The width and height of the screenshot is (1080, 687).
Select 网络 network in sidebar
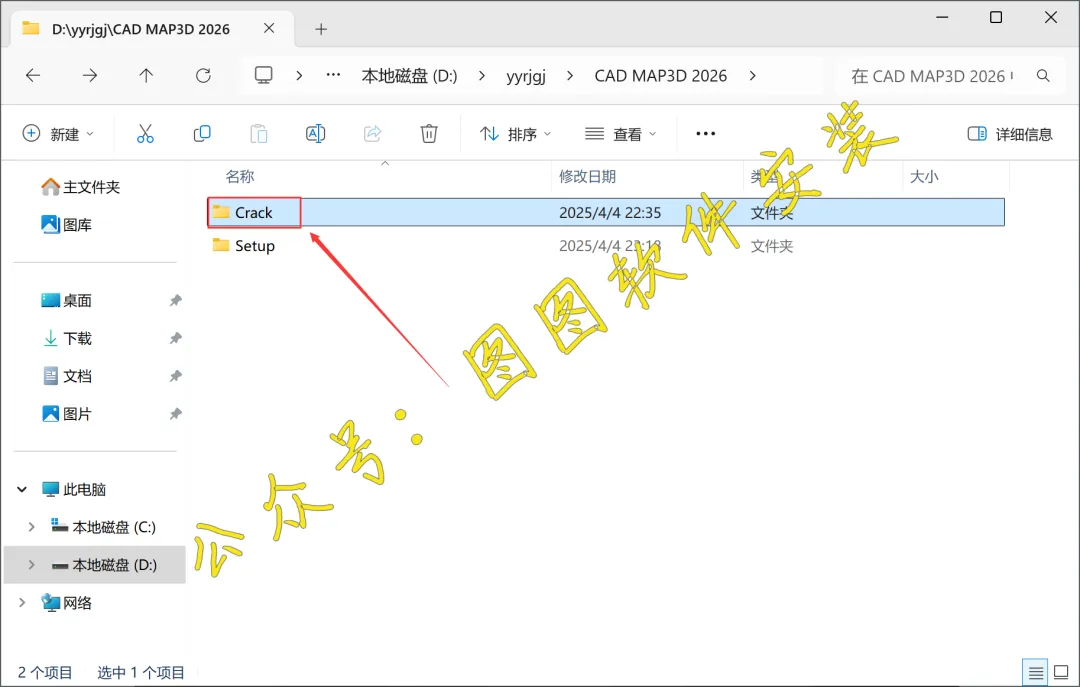(x=66, y=603)
